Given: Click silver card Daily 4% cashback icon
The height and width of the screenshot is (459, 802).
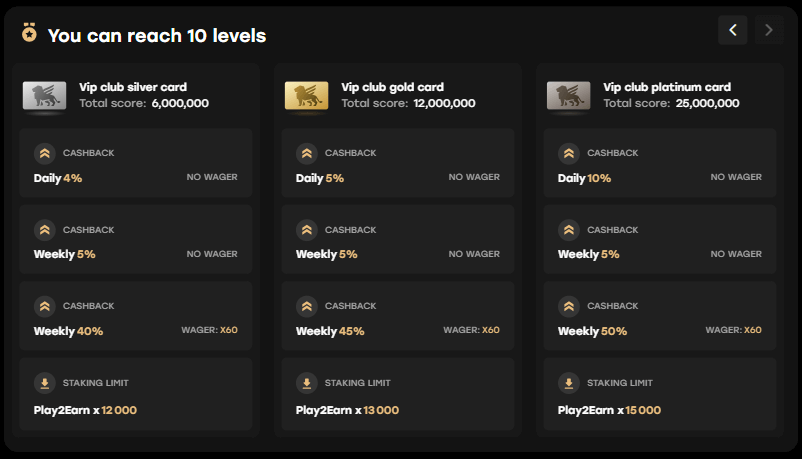Looking at the screenshot, I should click(44, 154).
